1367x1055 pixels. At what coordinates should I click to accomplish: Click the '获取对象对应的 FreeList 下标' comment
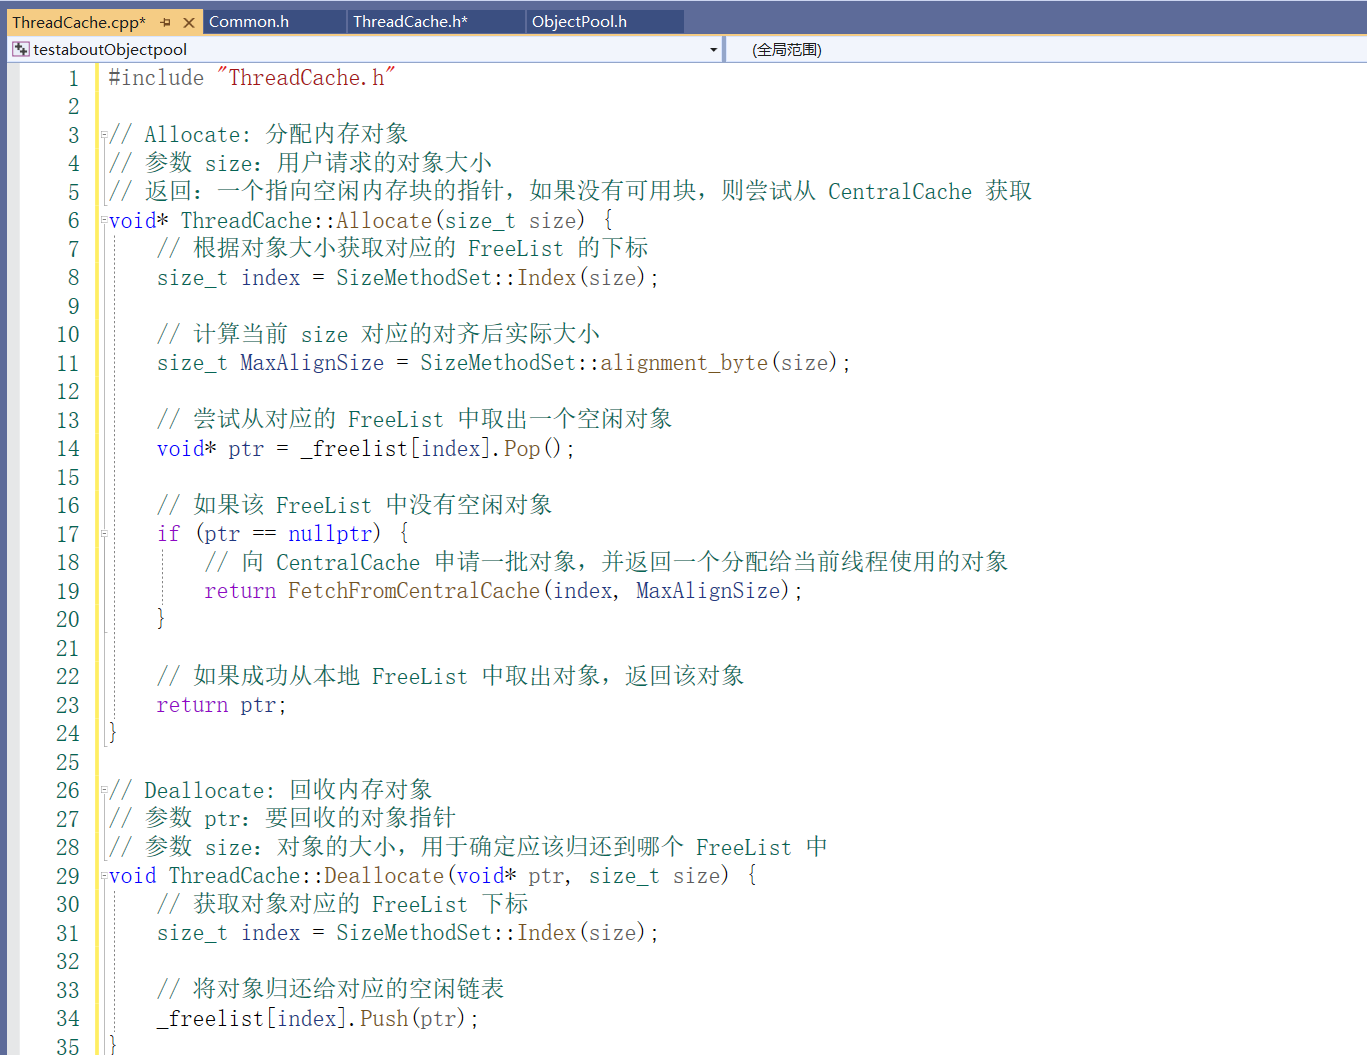[x=342, y=904]
